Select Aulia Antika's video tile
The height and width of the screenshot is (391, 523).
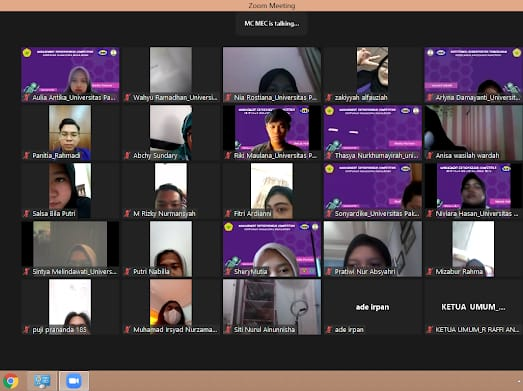70,74
